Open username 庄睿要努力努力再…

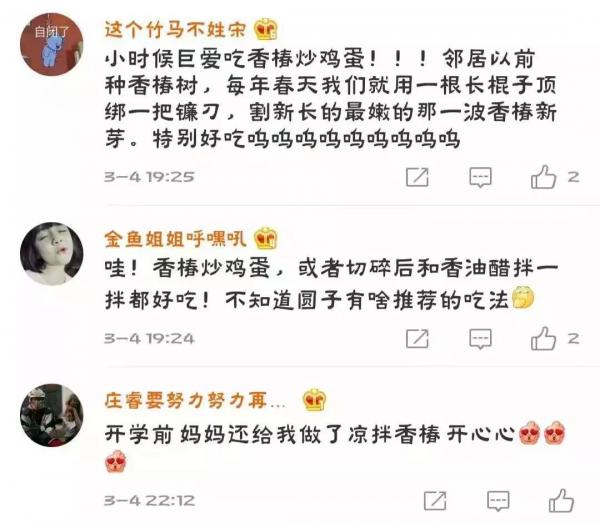click(195, 401)
